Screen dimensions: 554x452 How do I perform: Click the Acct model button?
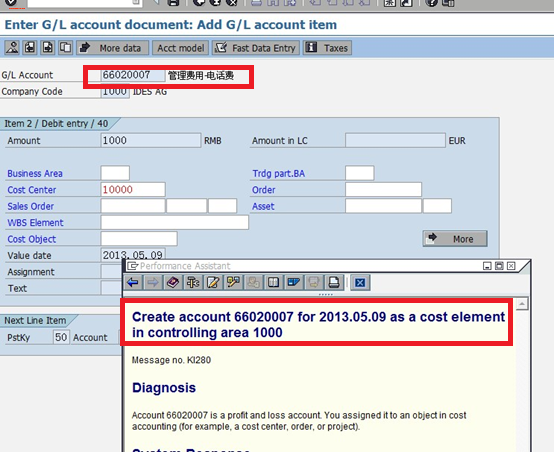pos(181,48)
